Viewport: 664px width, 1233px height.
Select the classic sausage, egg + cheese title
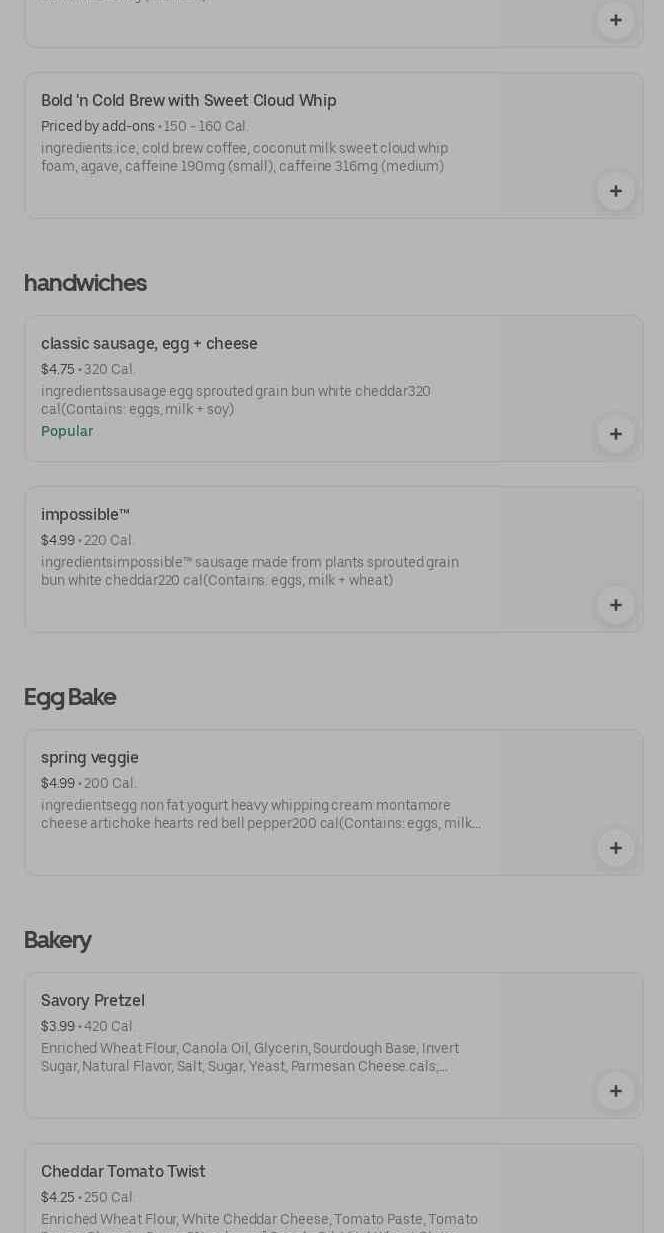tap(149, 344)
